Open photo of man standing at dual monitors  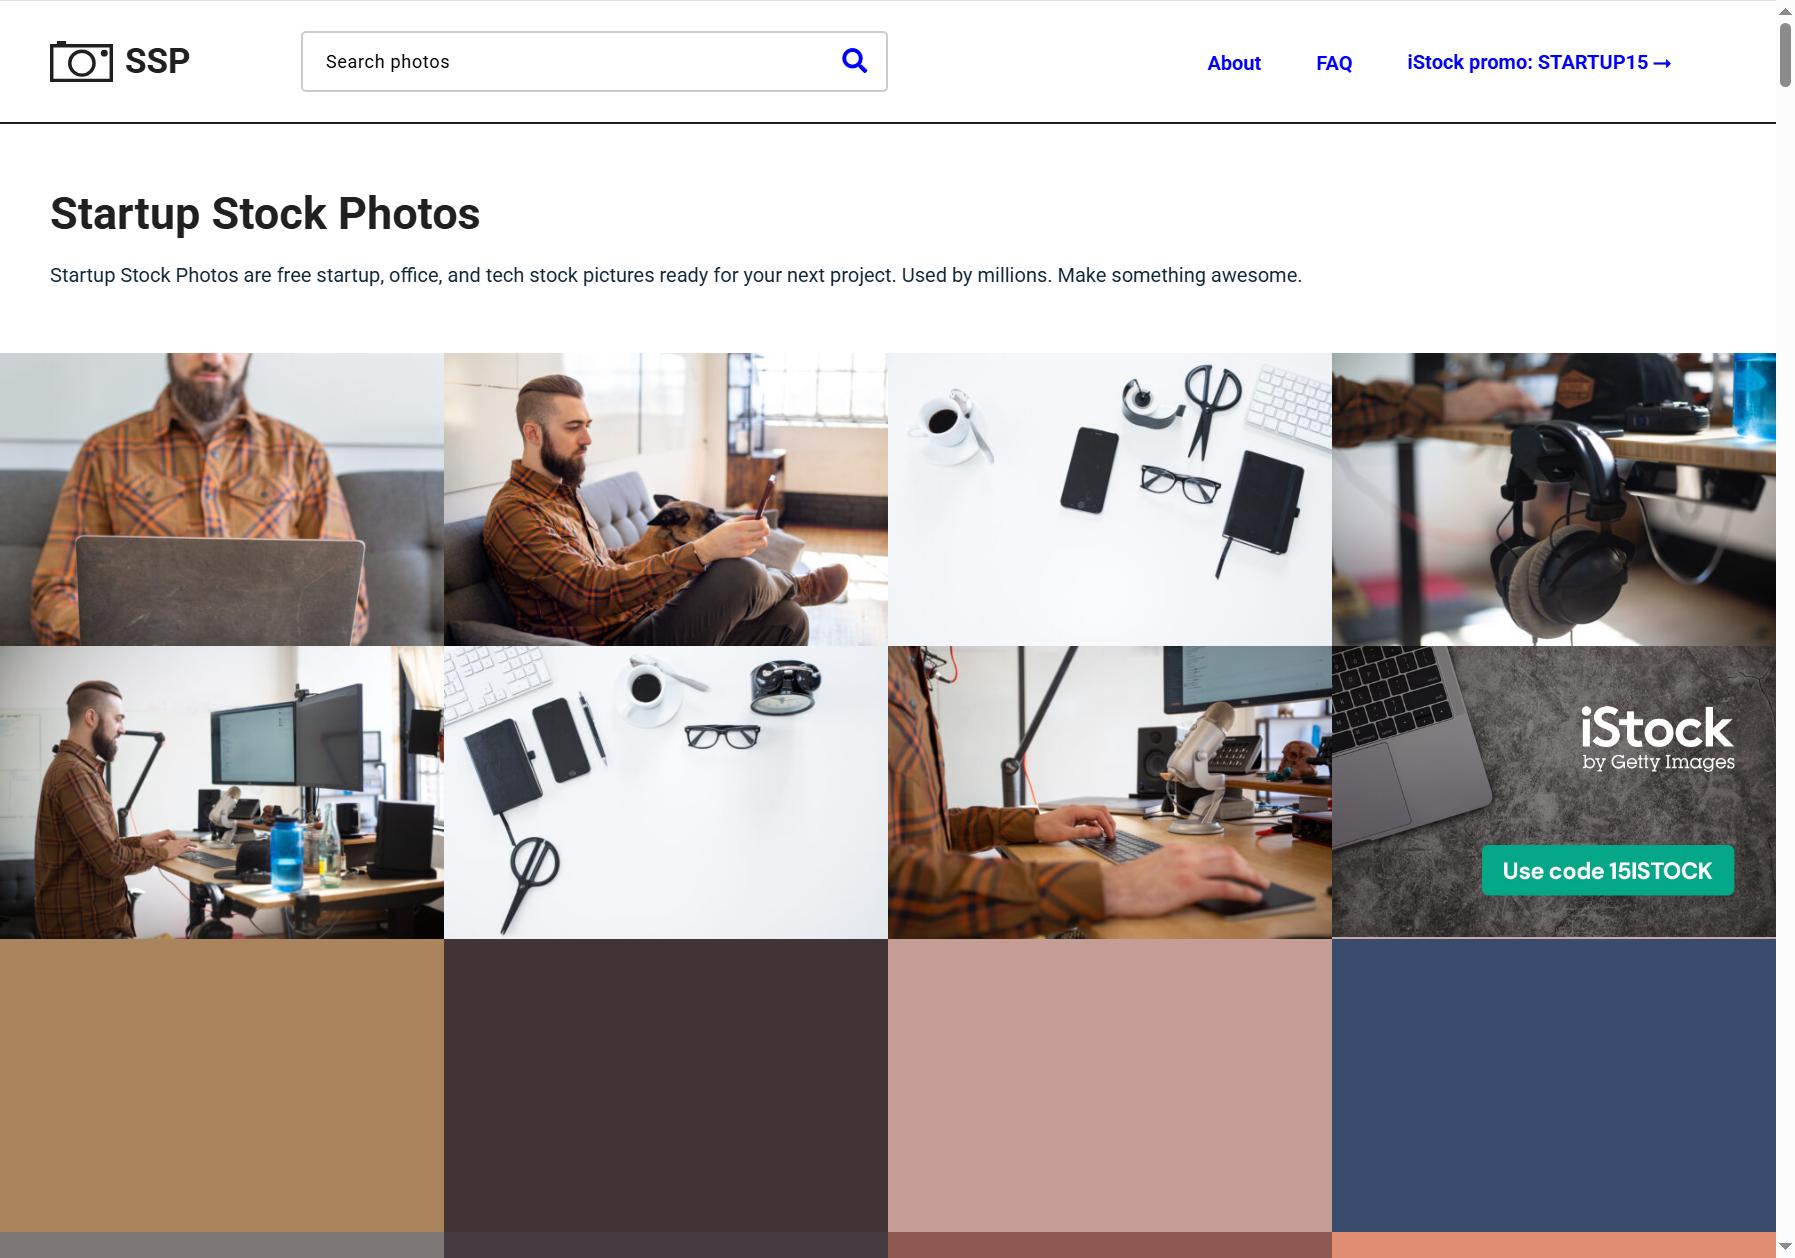coord(222,792)
